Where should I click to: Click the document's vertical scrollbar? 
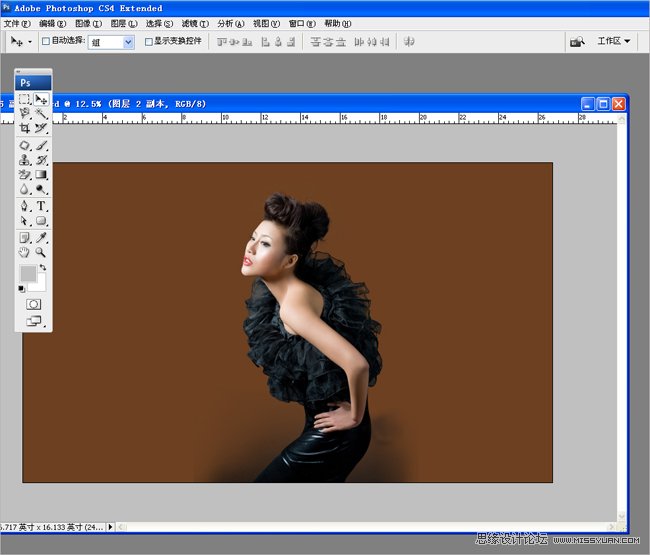click(x=621, y=300)
